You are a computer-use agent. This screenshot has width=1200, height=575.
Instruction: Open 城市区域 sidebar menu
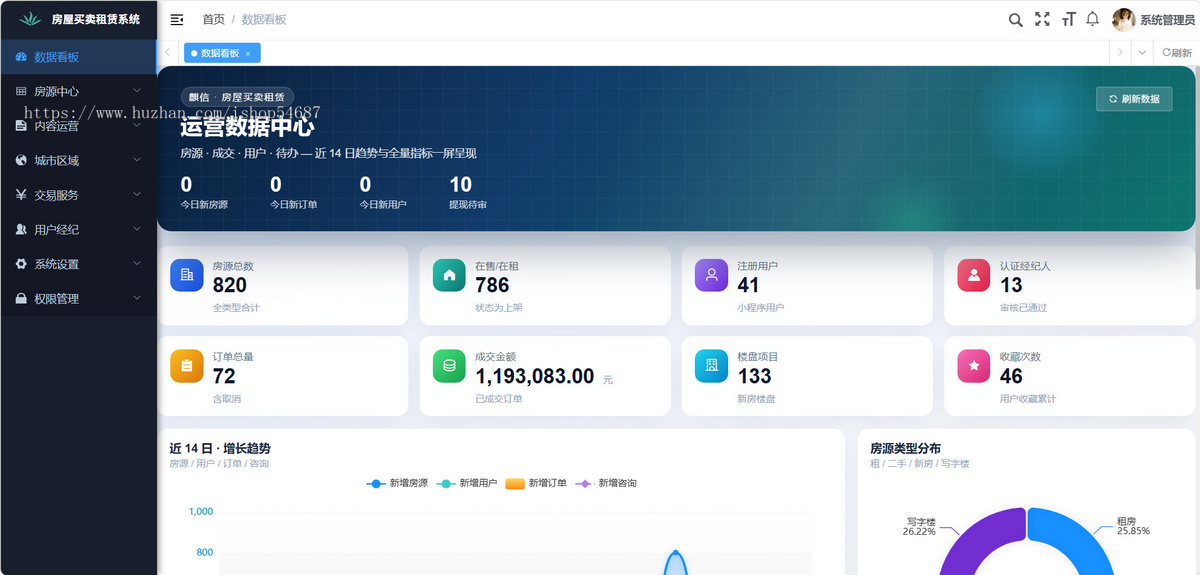(78, 160)
